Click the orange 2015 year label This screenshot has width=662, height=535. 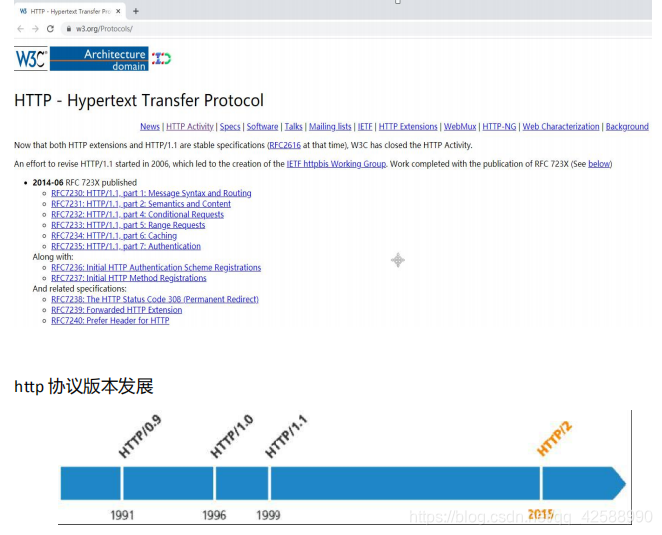(541, 514)
